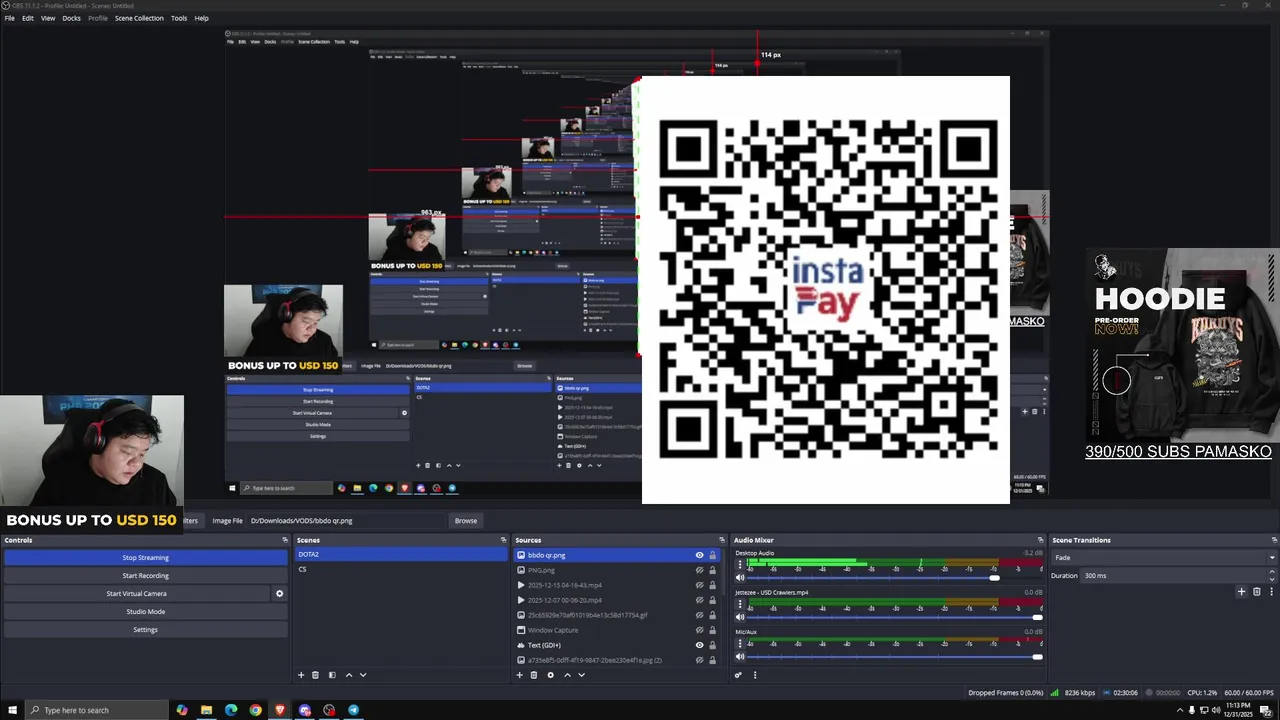Open advanced audio properties gears icon
Screen dimensions: 1280x720
click(x=739, y=675)
